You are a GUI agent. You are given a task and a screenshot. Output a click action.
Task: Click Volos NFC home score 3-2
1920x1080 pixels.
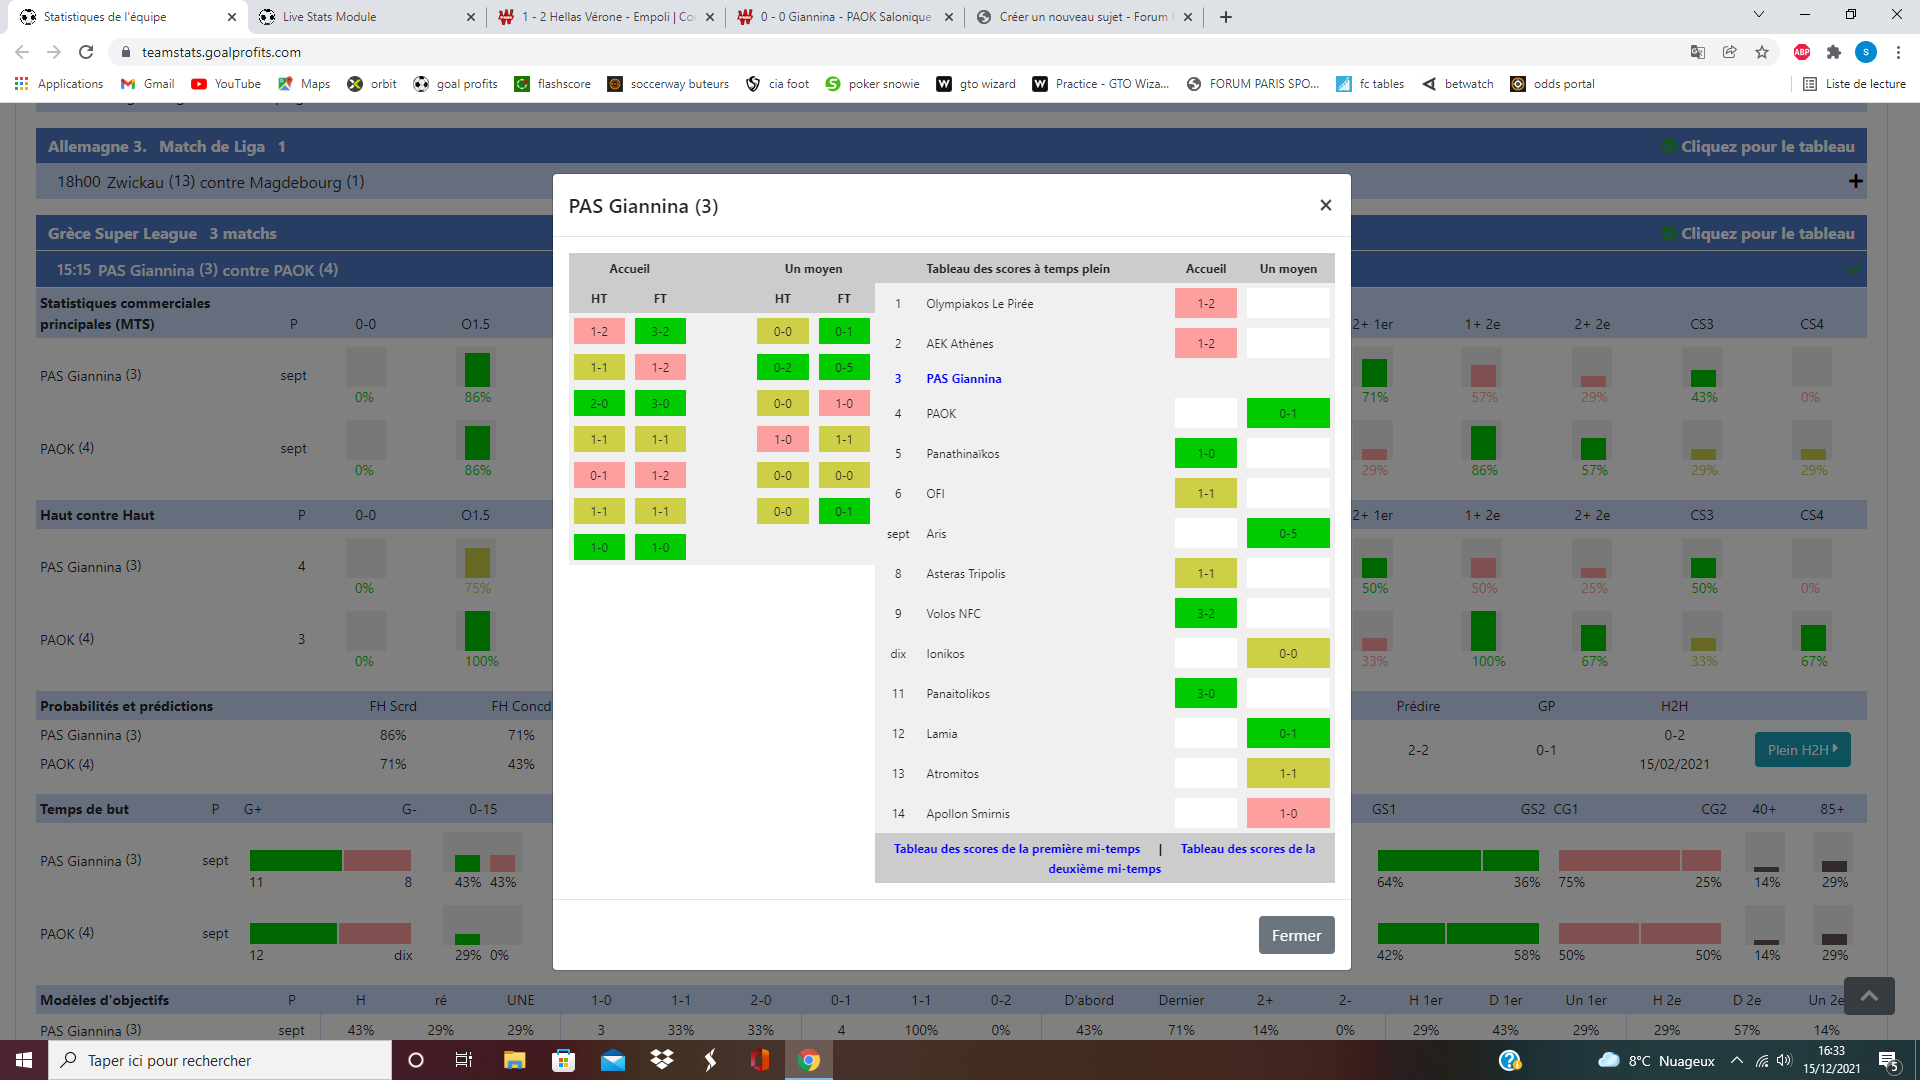[x=1206, y=613]
